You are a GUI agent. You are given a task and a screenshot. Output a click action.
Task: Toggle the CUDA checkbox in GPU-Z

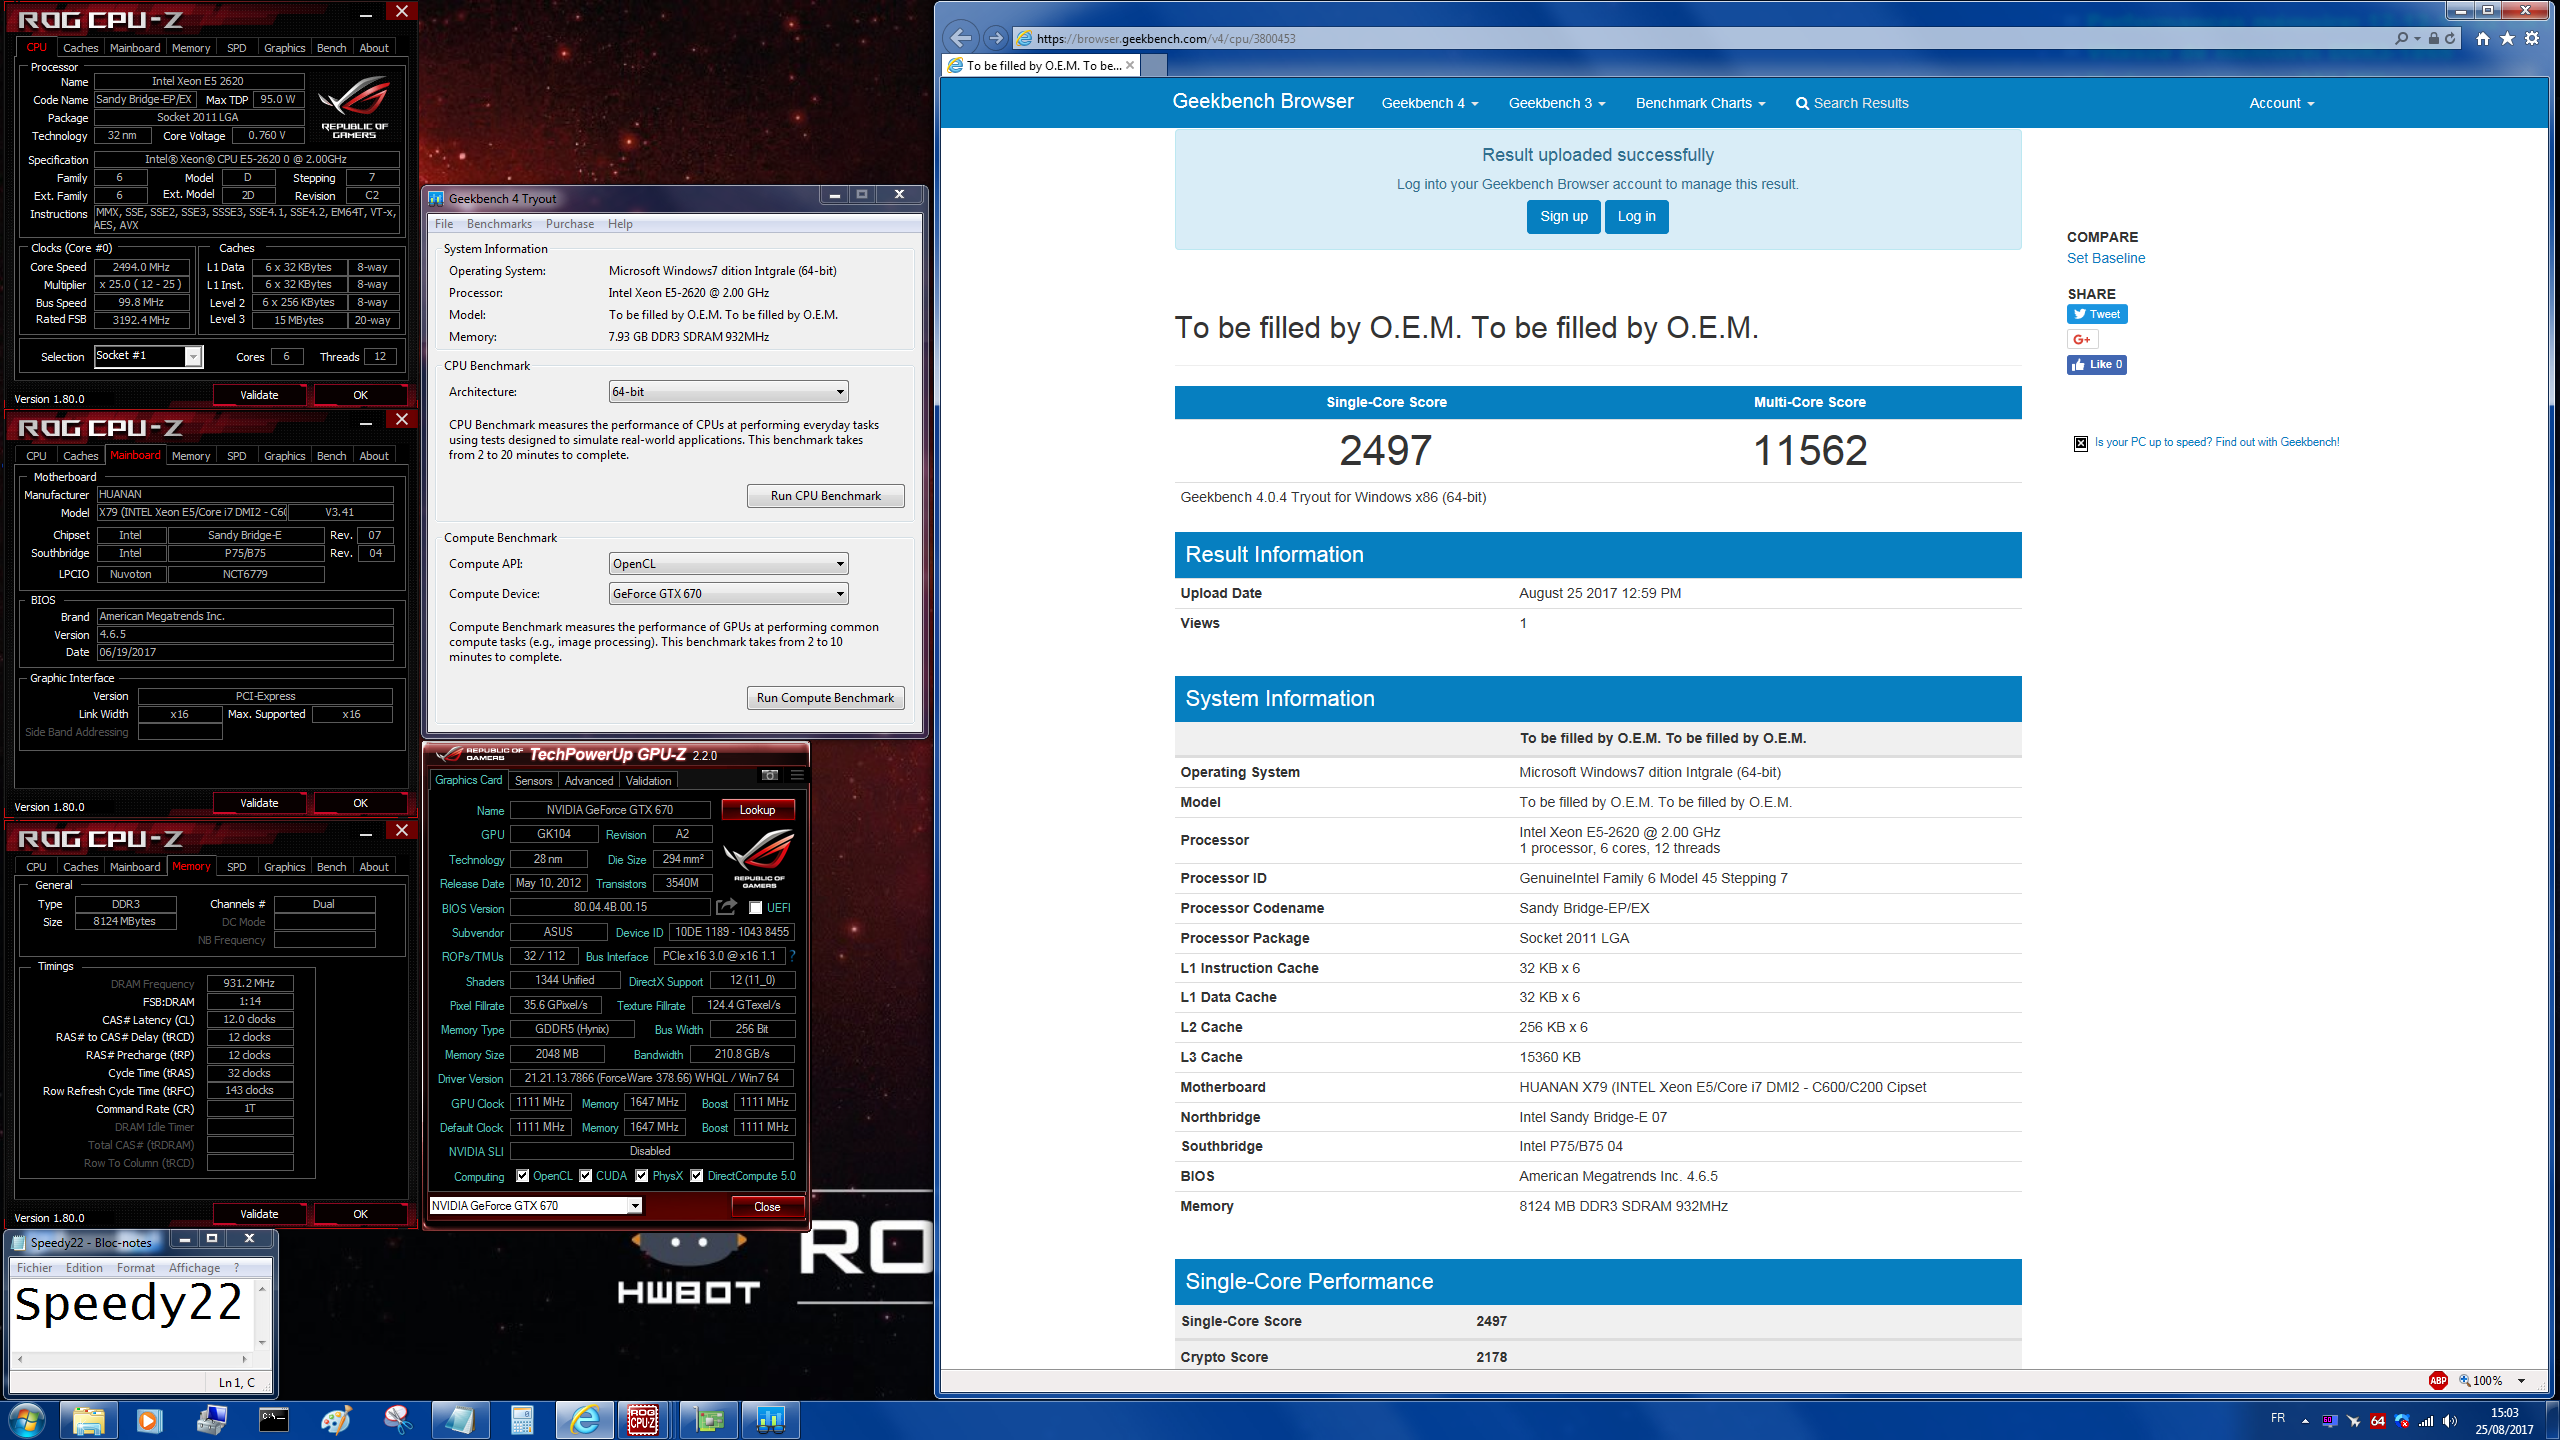coord(586,1176)
